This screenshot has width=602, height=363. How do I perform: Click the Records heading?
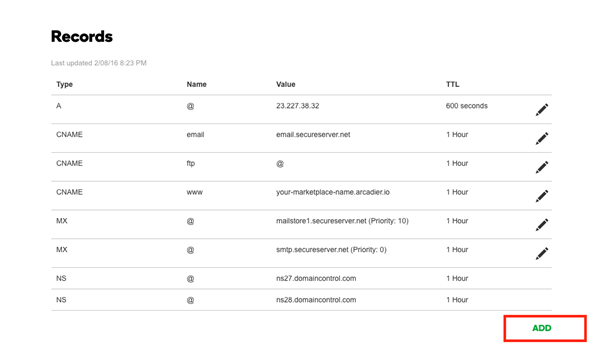coord(82,36)
